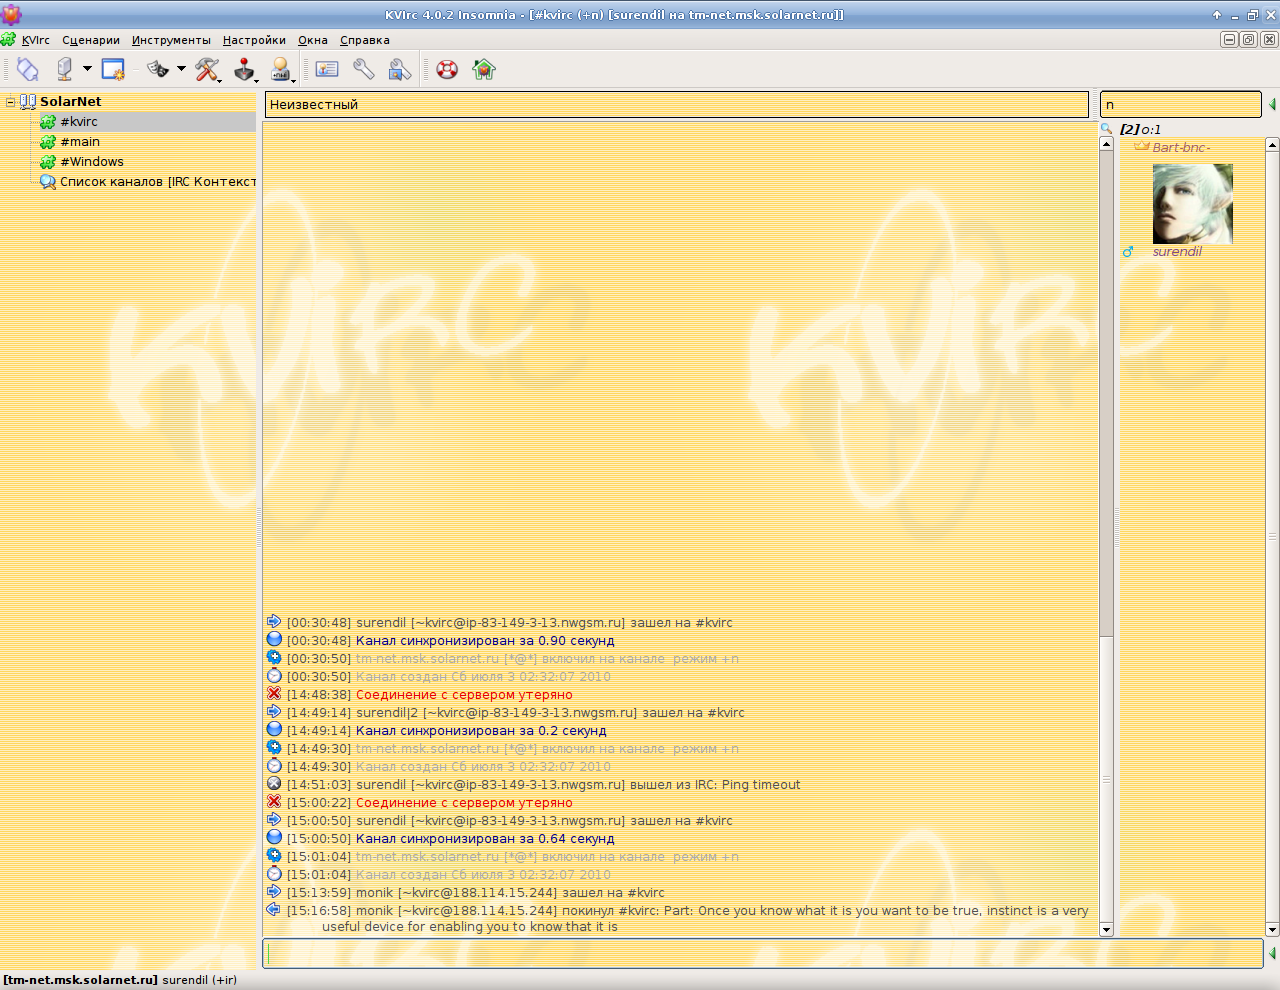The image size is (1280, 990).
Task: Click the KVIrc application icon in title bar
Action: [x=12, y=14]
